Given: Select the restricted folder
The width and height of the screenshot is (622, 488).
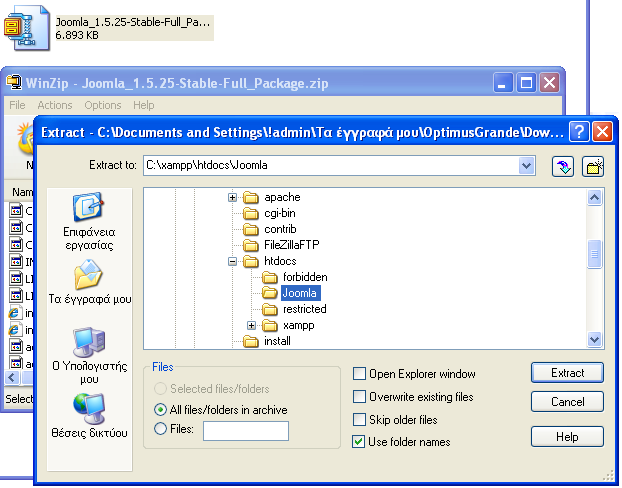Looking at the screenshot, I should pos(294,309).
